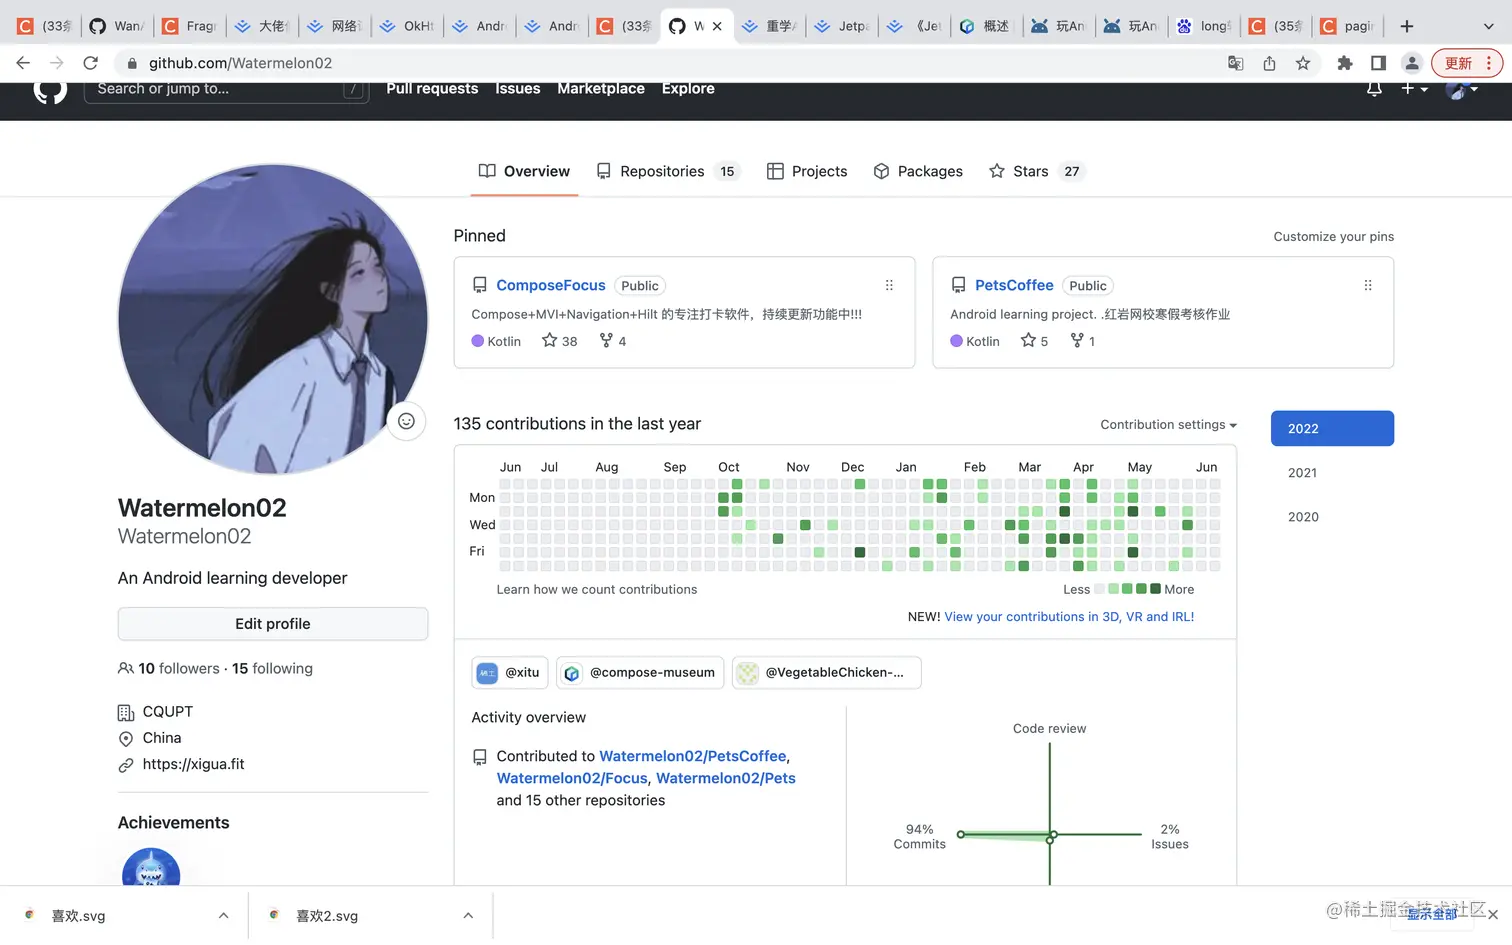Viewport: 1512px width, 945px height.
Task: Focus the Search or jump to field
Action: 227,90
